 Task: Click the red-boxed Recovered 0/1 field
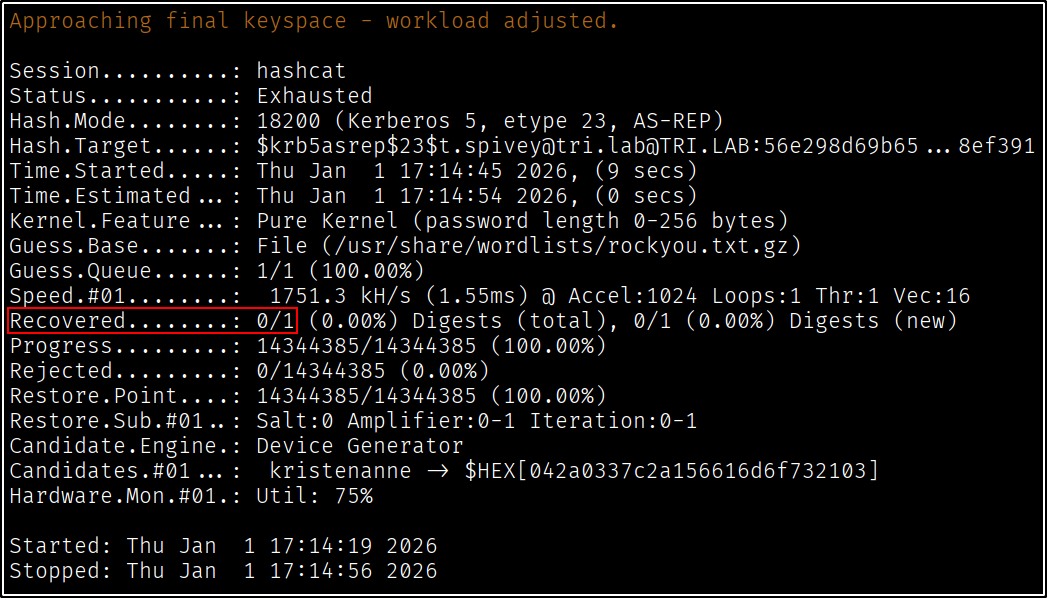pos(153,321)
